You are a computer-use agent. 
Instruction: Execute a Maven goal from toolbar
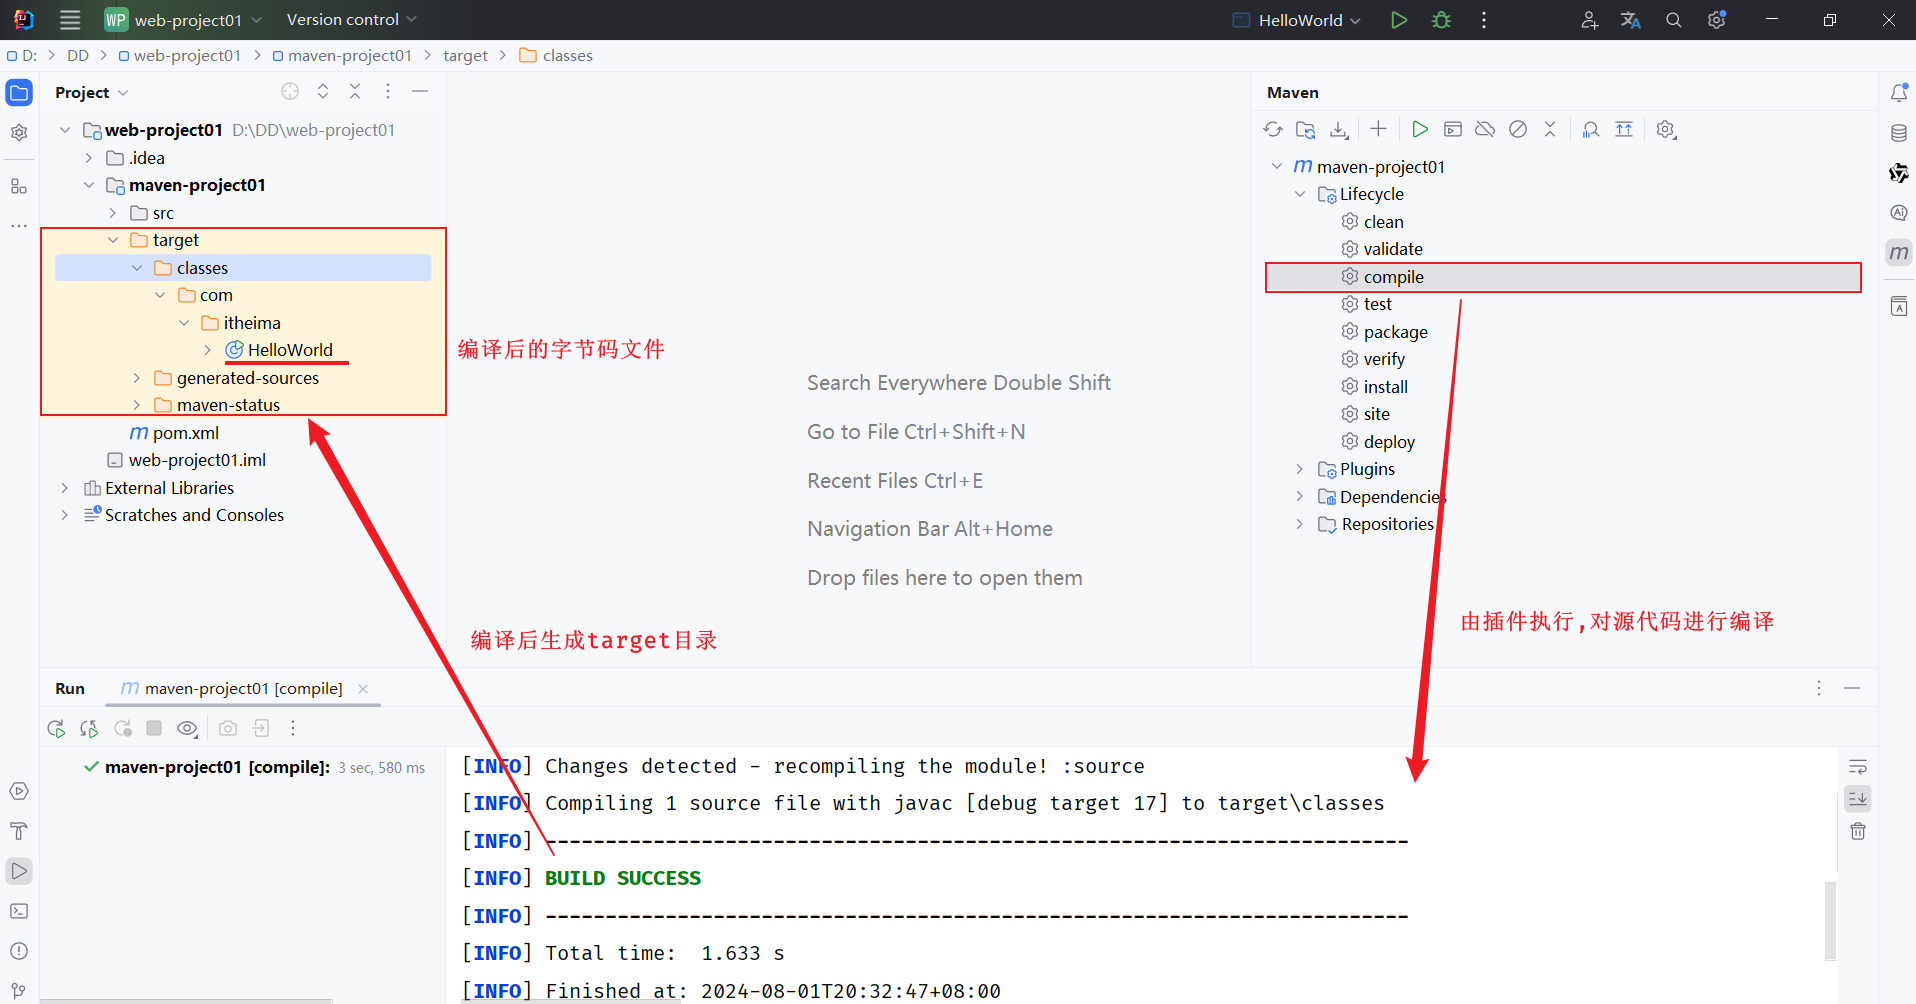pos(1453,129)
